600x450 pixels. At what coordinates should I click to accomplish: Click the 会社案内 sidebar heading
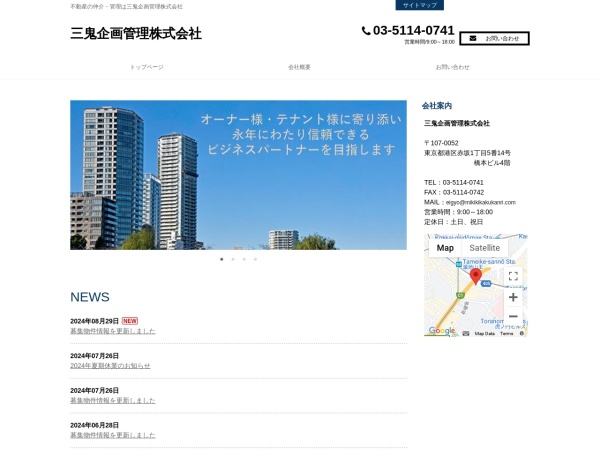pyautogui.click(x=437, y=106)
